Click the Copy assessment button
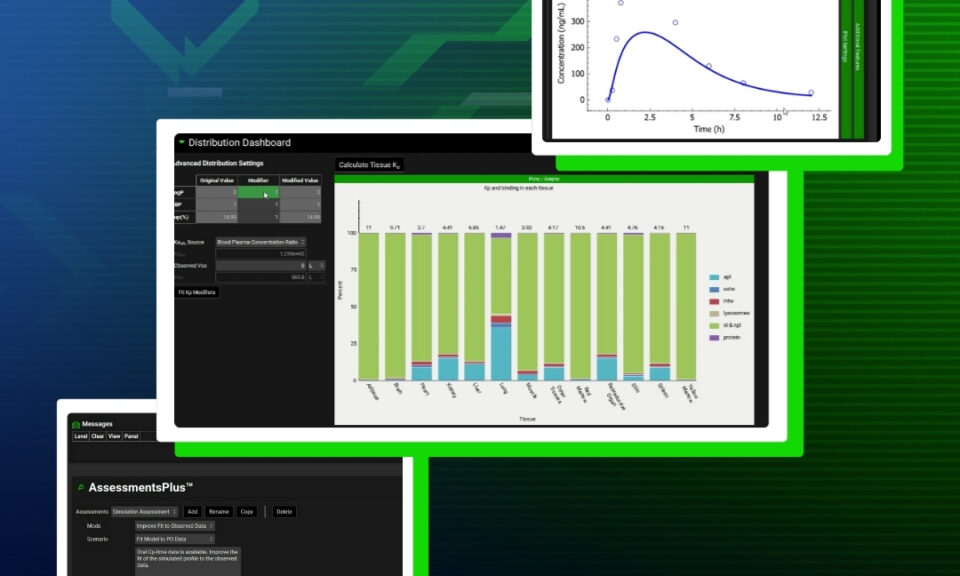The width and height of the screenshot is (960, 576). coord(247,511)
